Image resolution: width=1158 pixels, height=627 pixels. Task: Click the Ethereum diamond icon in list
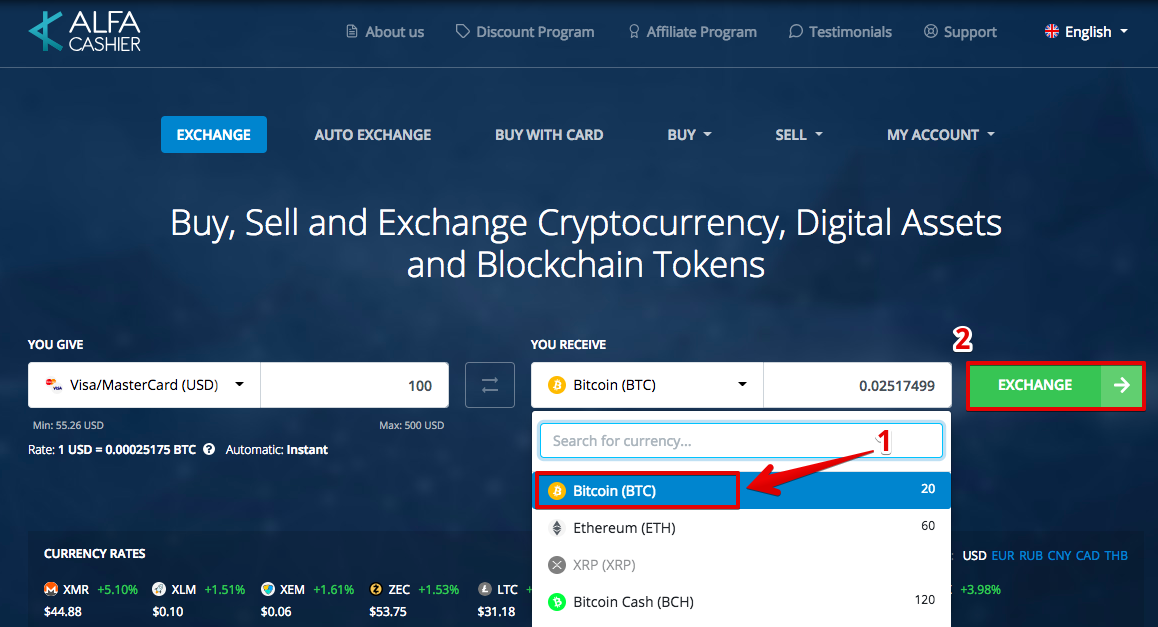click(x=557, y=527)
